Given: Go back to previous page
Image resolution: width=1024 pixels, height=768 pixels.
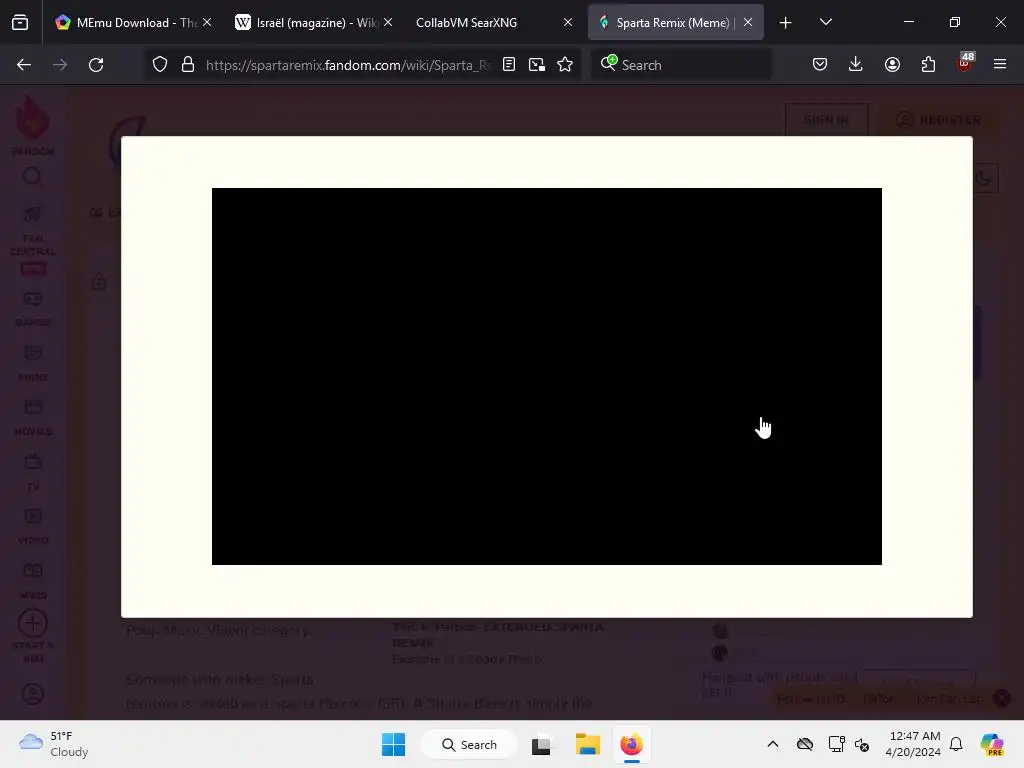Looking at the screenshot, I should point(24,65).
